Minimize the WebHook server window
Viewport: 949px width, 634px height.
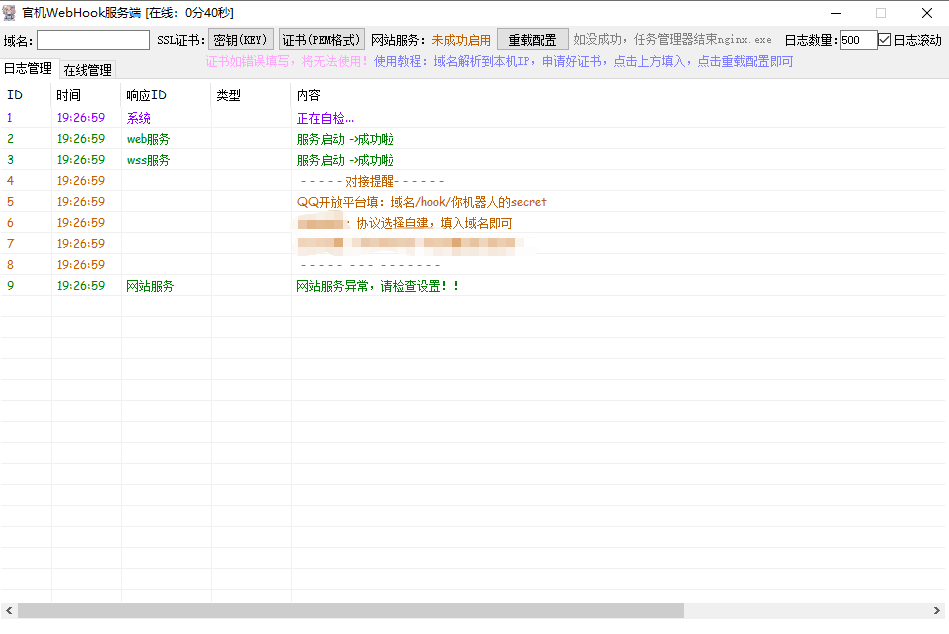click(834, 13)
